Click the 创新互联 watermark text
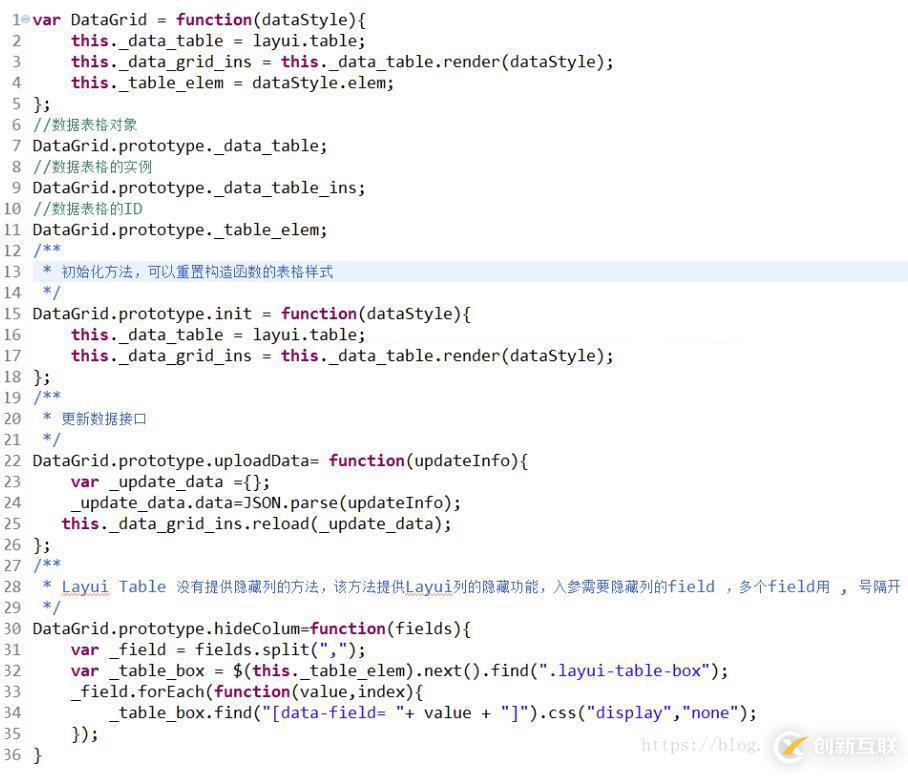This screenshot has width=908, height=776. (x=855, y=746)
